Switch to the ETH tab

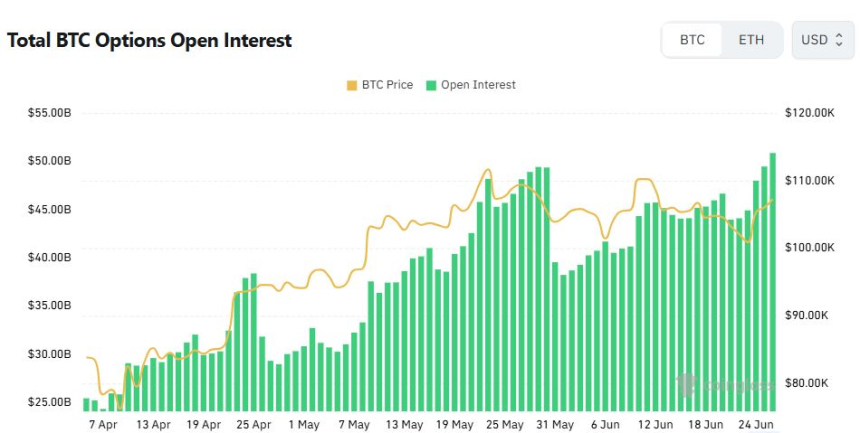tap(751, 40)
